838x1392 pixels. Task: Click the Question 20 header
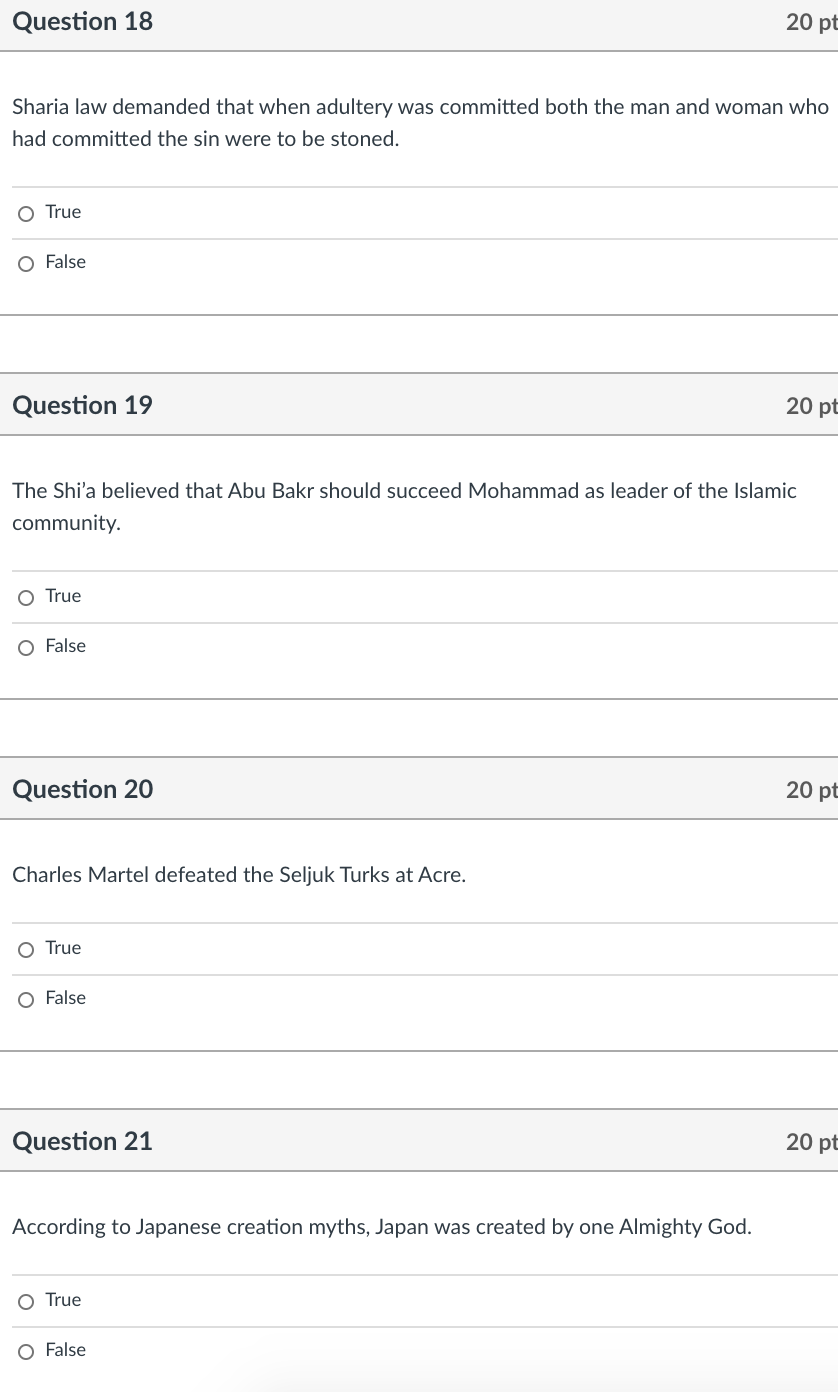tap(83, 789)
